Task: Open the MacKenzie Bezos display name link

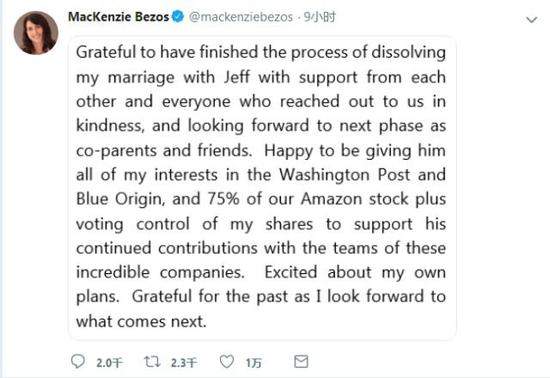Action: point(119,16)
